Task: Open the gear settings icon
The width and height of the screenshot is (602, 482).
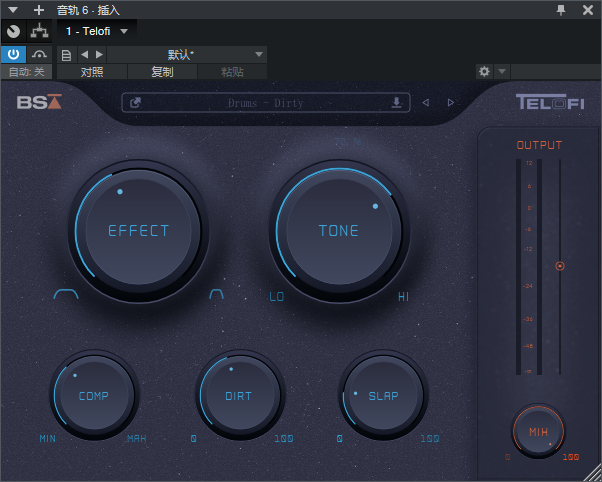Action: point(484,71)
